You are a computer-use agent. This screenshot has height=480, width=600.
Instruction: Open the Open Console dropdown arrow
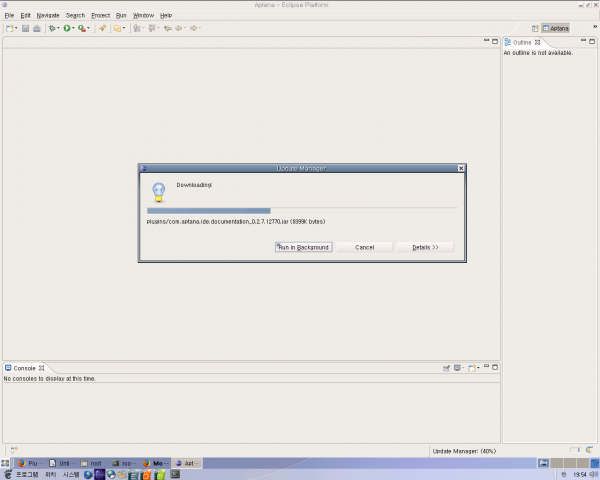tap(478, 368)
